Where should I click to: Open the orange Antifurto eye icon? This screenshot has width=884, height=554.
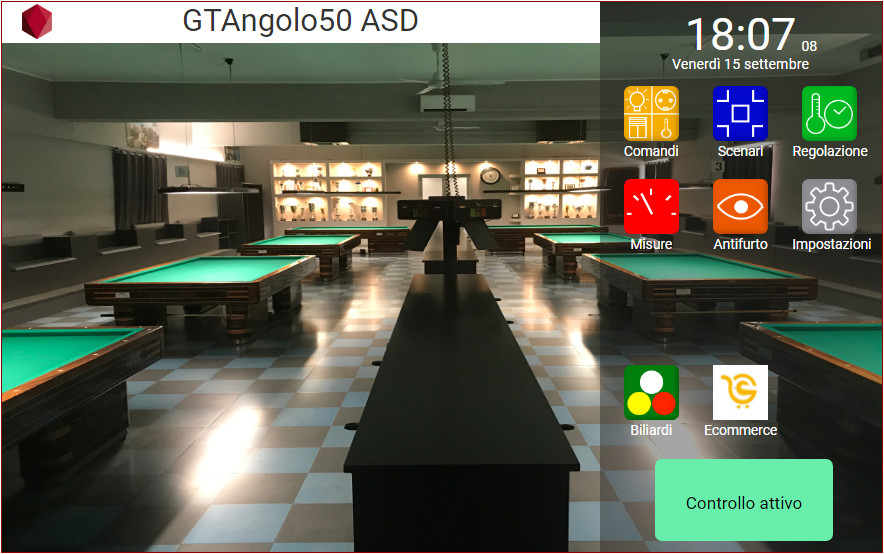(x=740, y=206)
